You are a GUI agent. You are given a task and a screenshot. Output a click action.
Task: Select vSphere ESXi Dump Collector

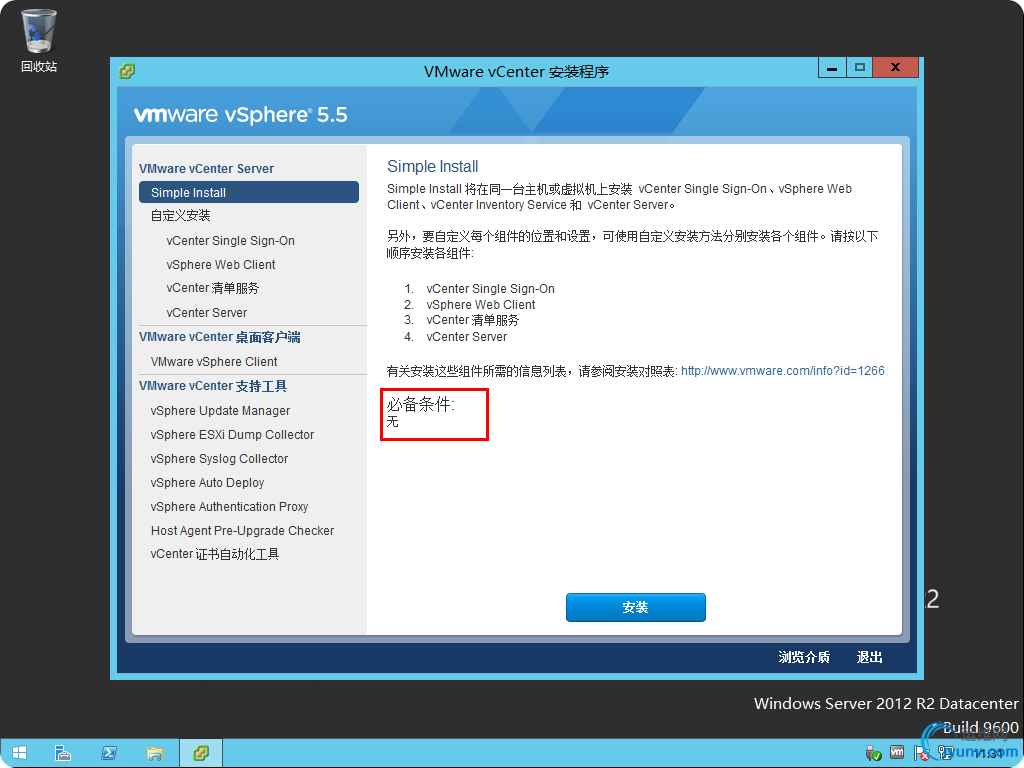click(232, 435)
